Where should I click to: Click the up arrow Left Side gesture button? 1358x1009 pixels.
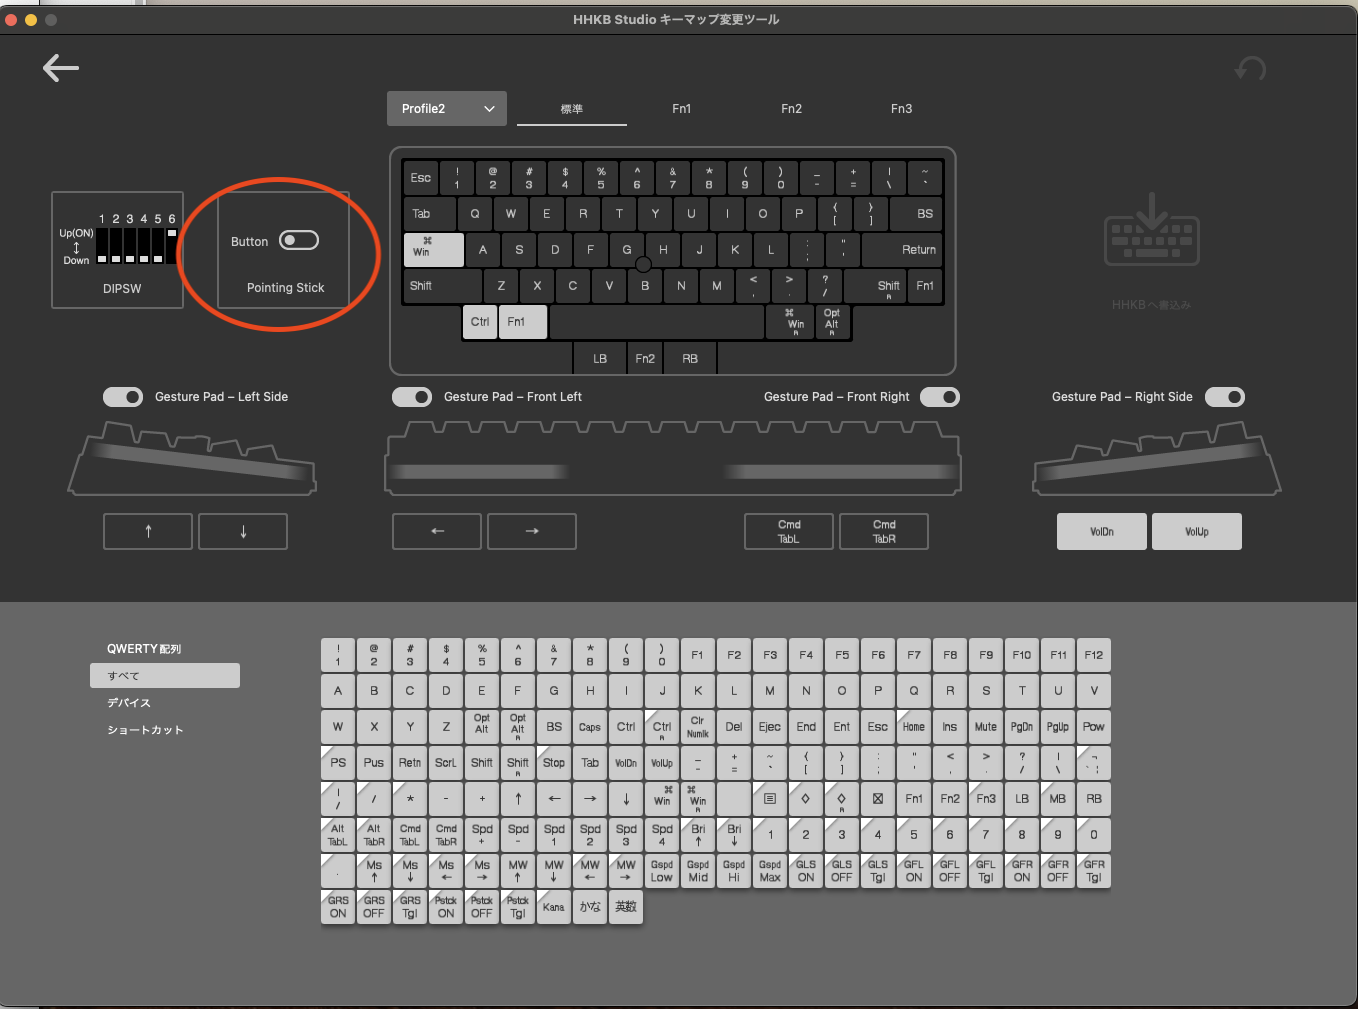pos(148,531)
